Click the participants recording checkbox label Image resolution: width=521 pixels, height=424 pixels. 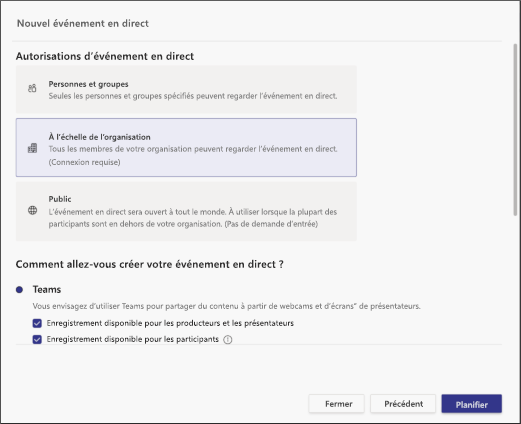pos(133,339)
